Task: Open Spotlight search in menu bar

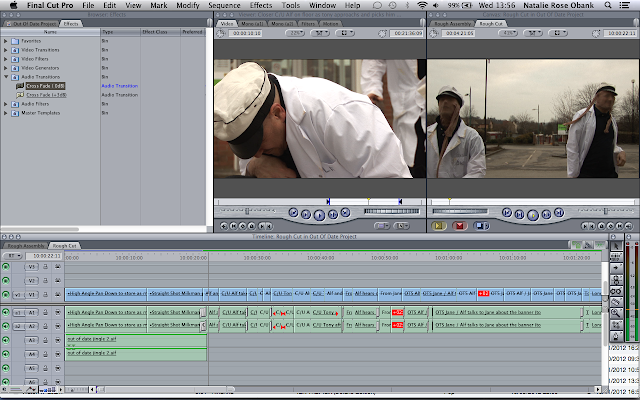Action: coord(608,5)
